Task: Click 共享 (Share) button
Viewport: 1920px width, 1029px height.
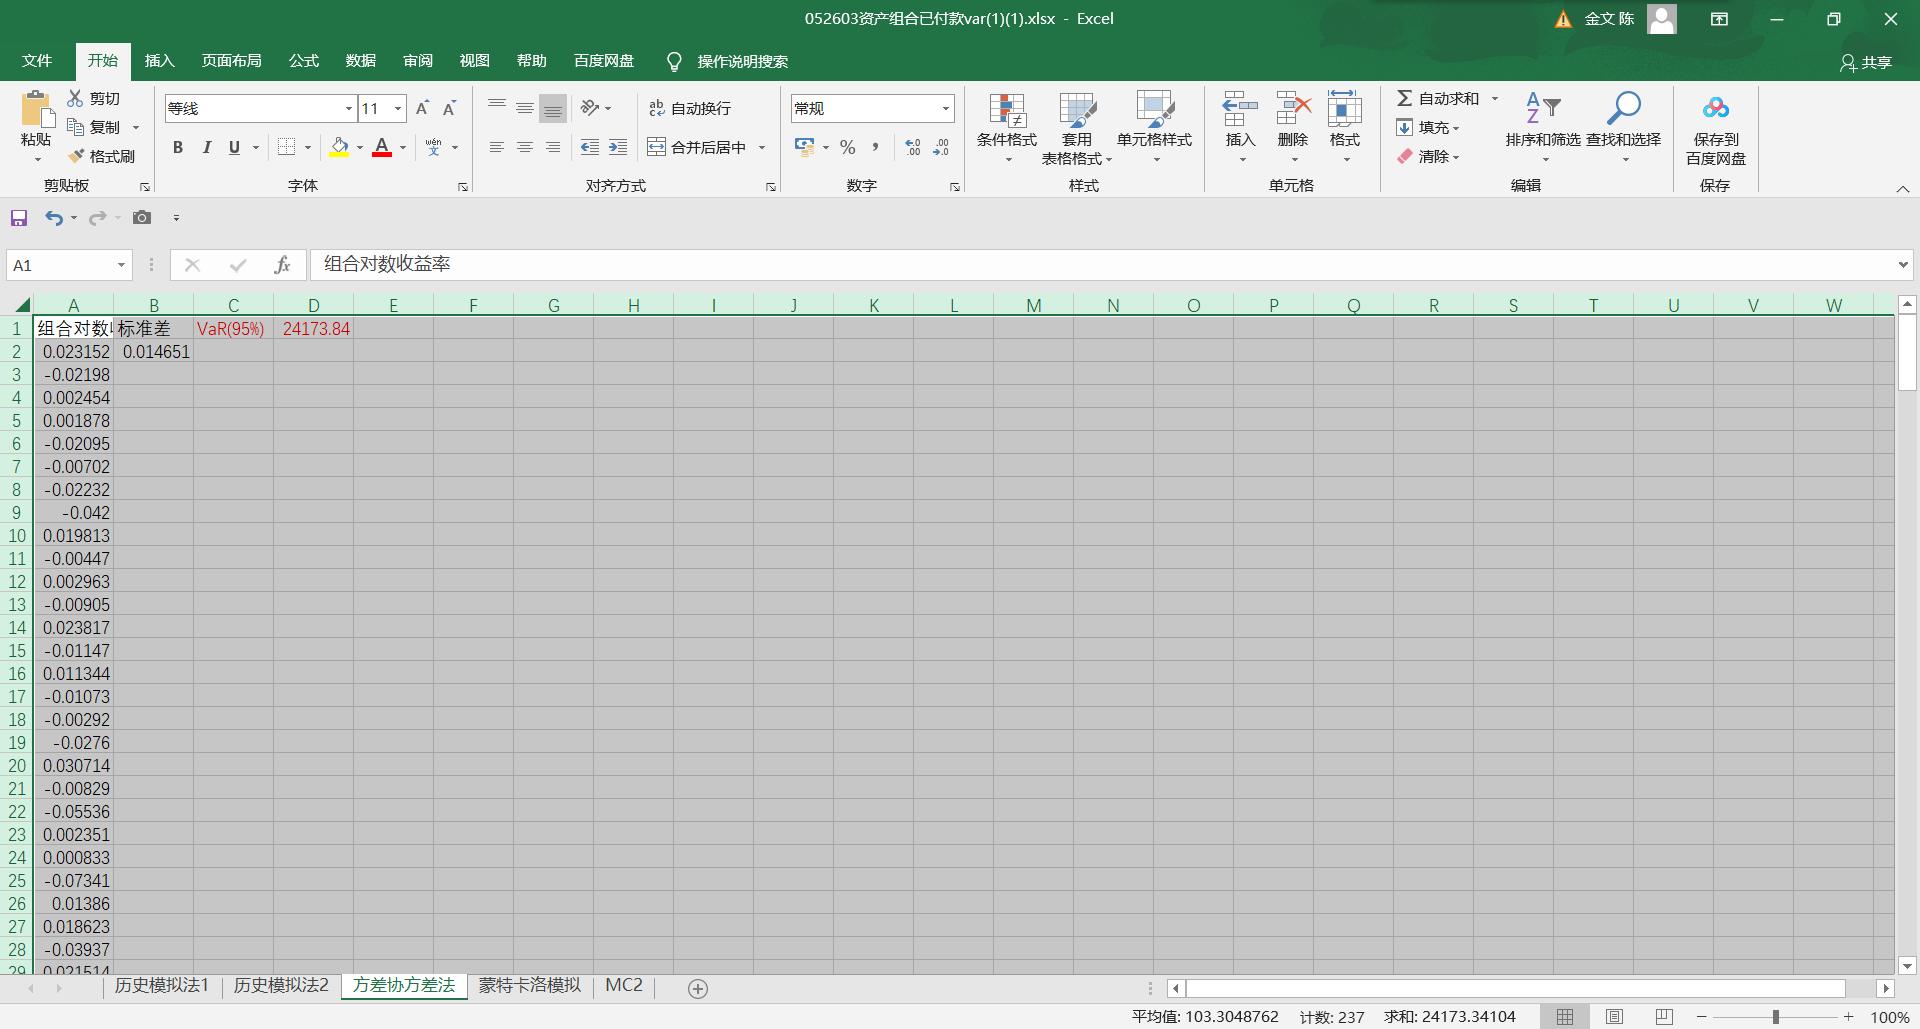Action: tap(1866, 62)
